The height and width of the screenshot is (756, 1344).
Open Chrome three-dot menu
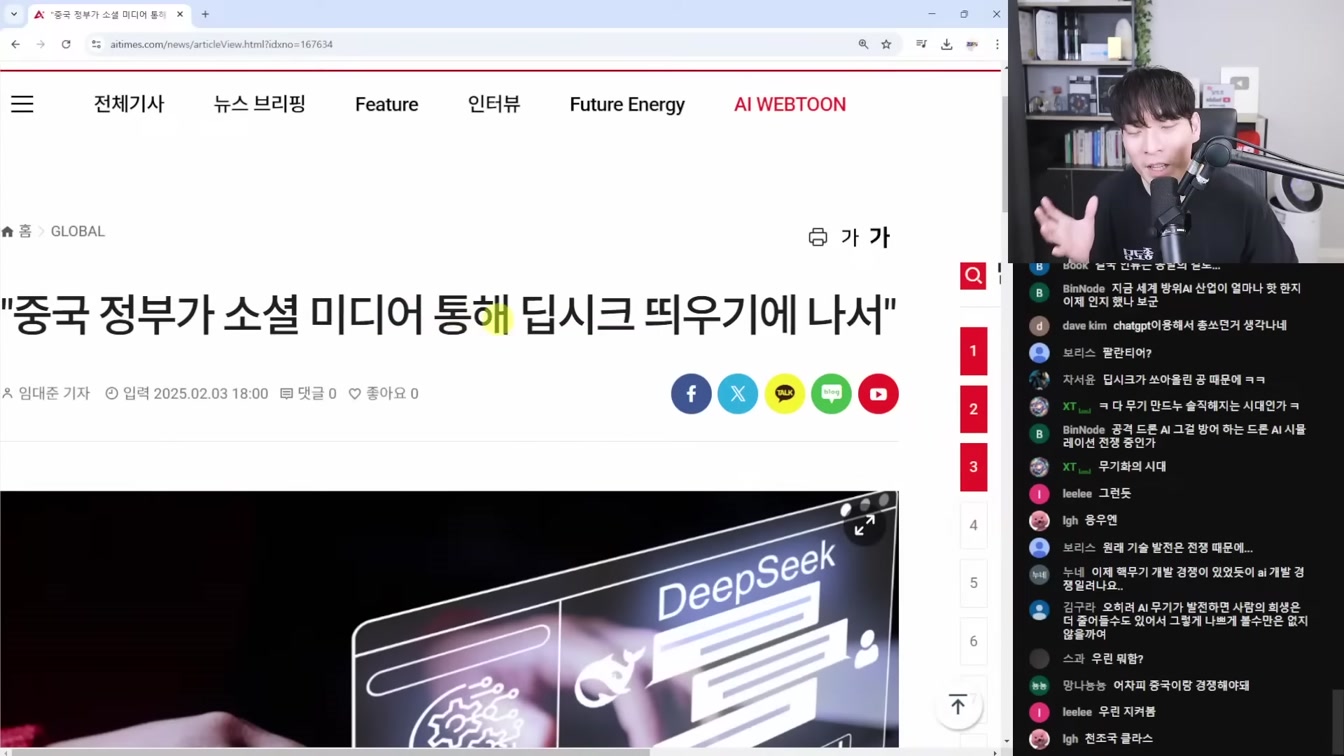[x=997, y=44]
